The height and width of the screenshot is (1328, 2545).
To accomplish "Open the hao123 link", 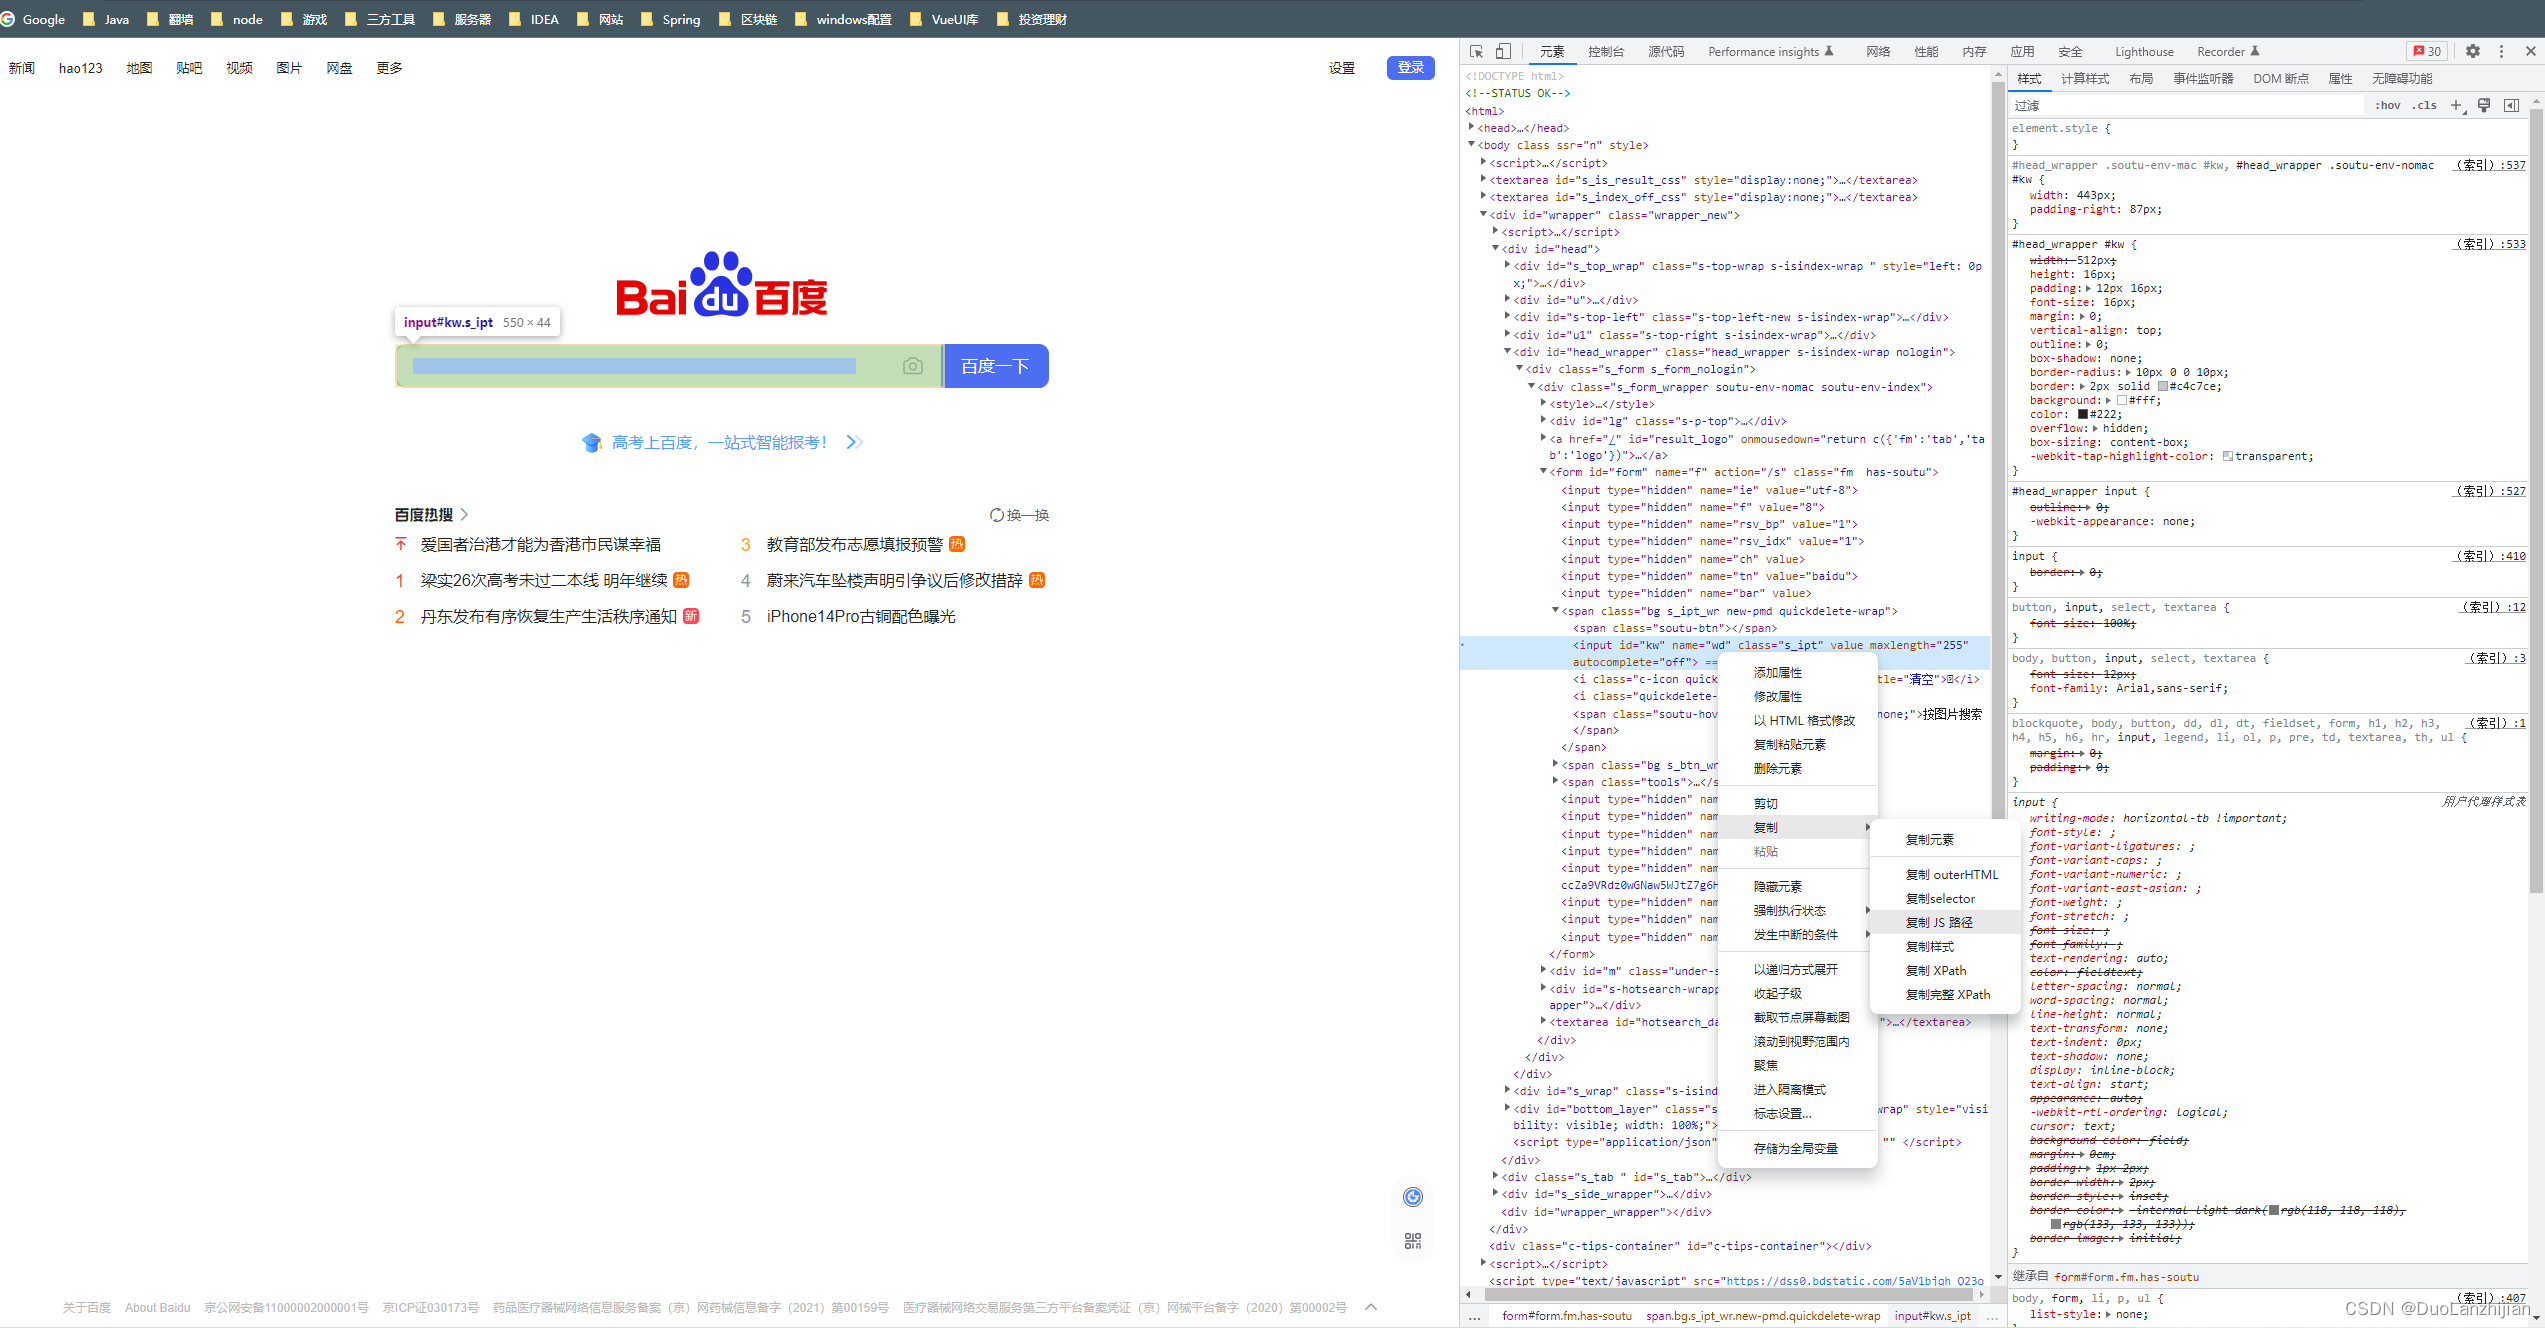I will (x=81, y=67).
